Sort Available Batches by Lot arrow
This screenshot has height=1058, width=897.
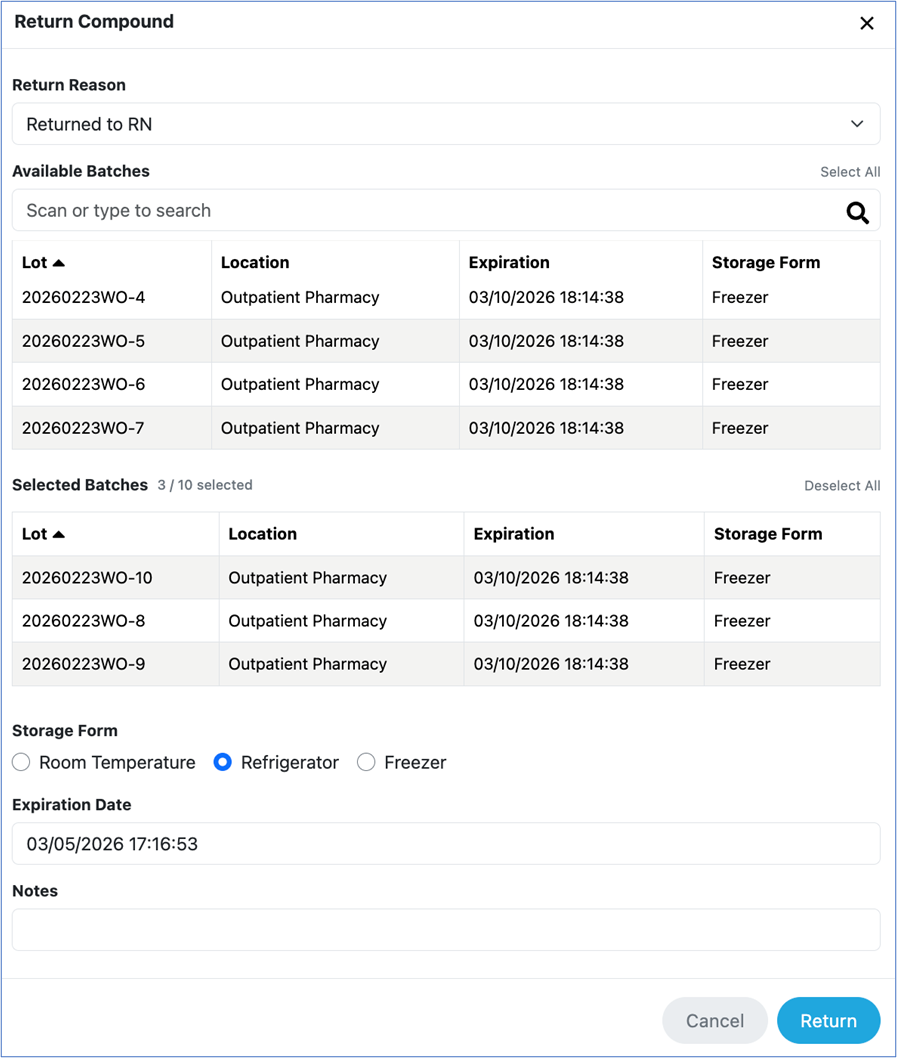[x=59, y=263]
